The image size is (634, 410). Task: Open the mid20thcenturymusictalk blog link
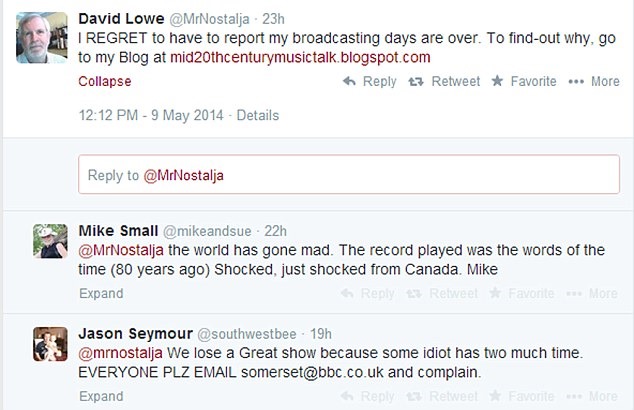(301, 57)
